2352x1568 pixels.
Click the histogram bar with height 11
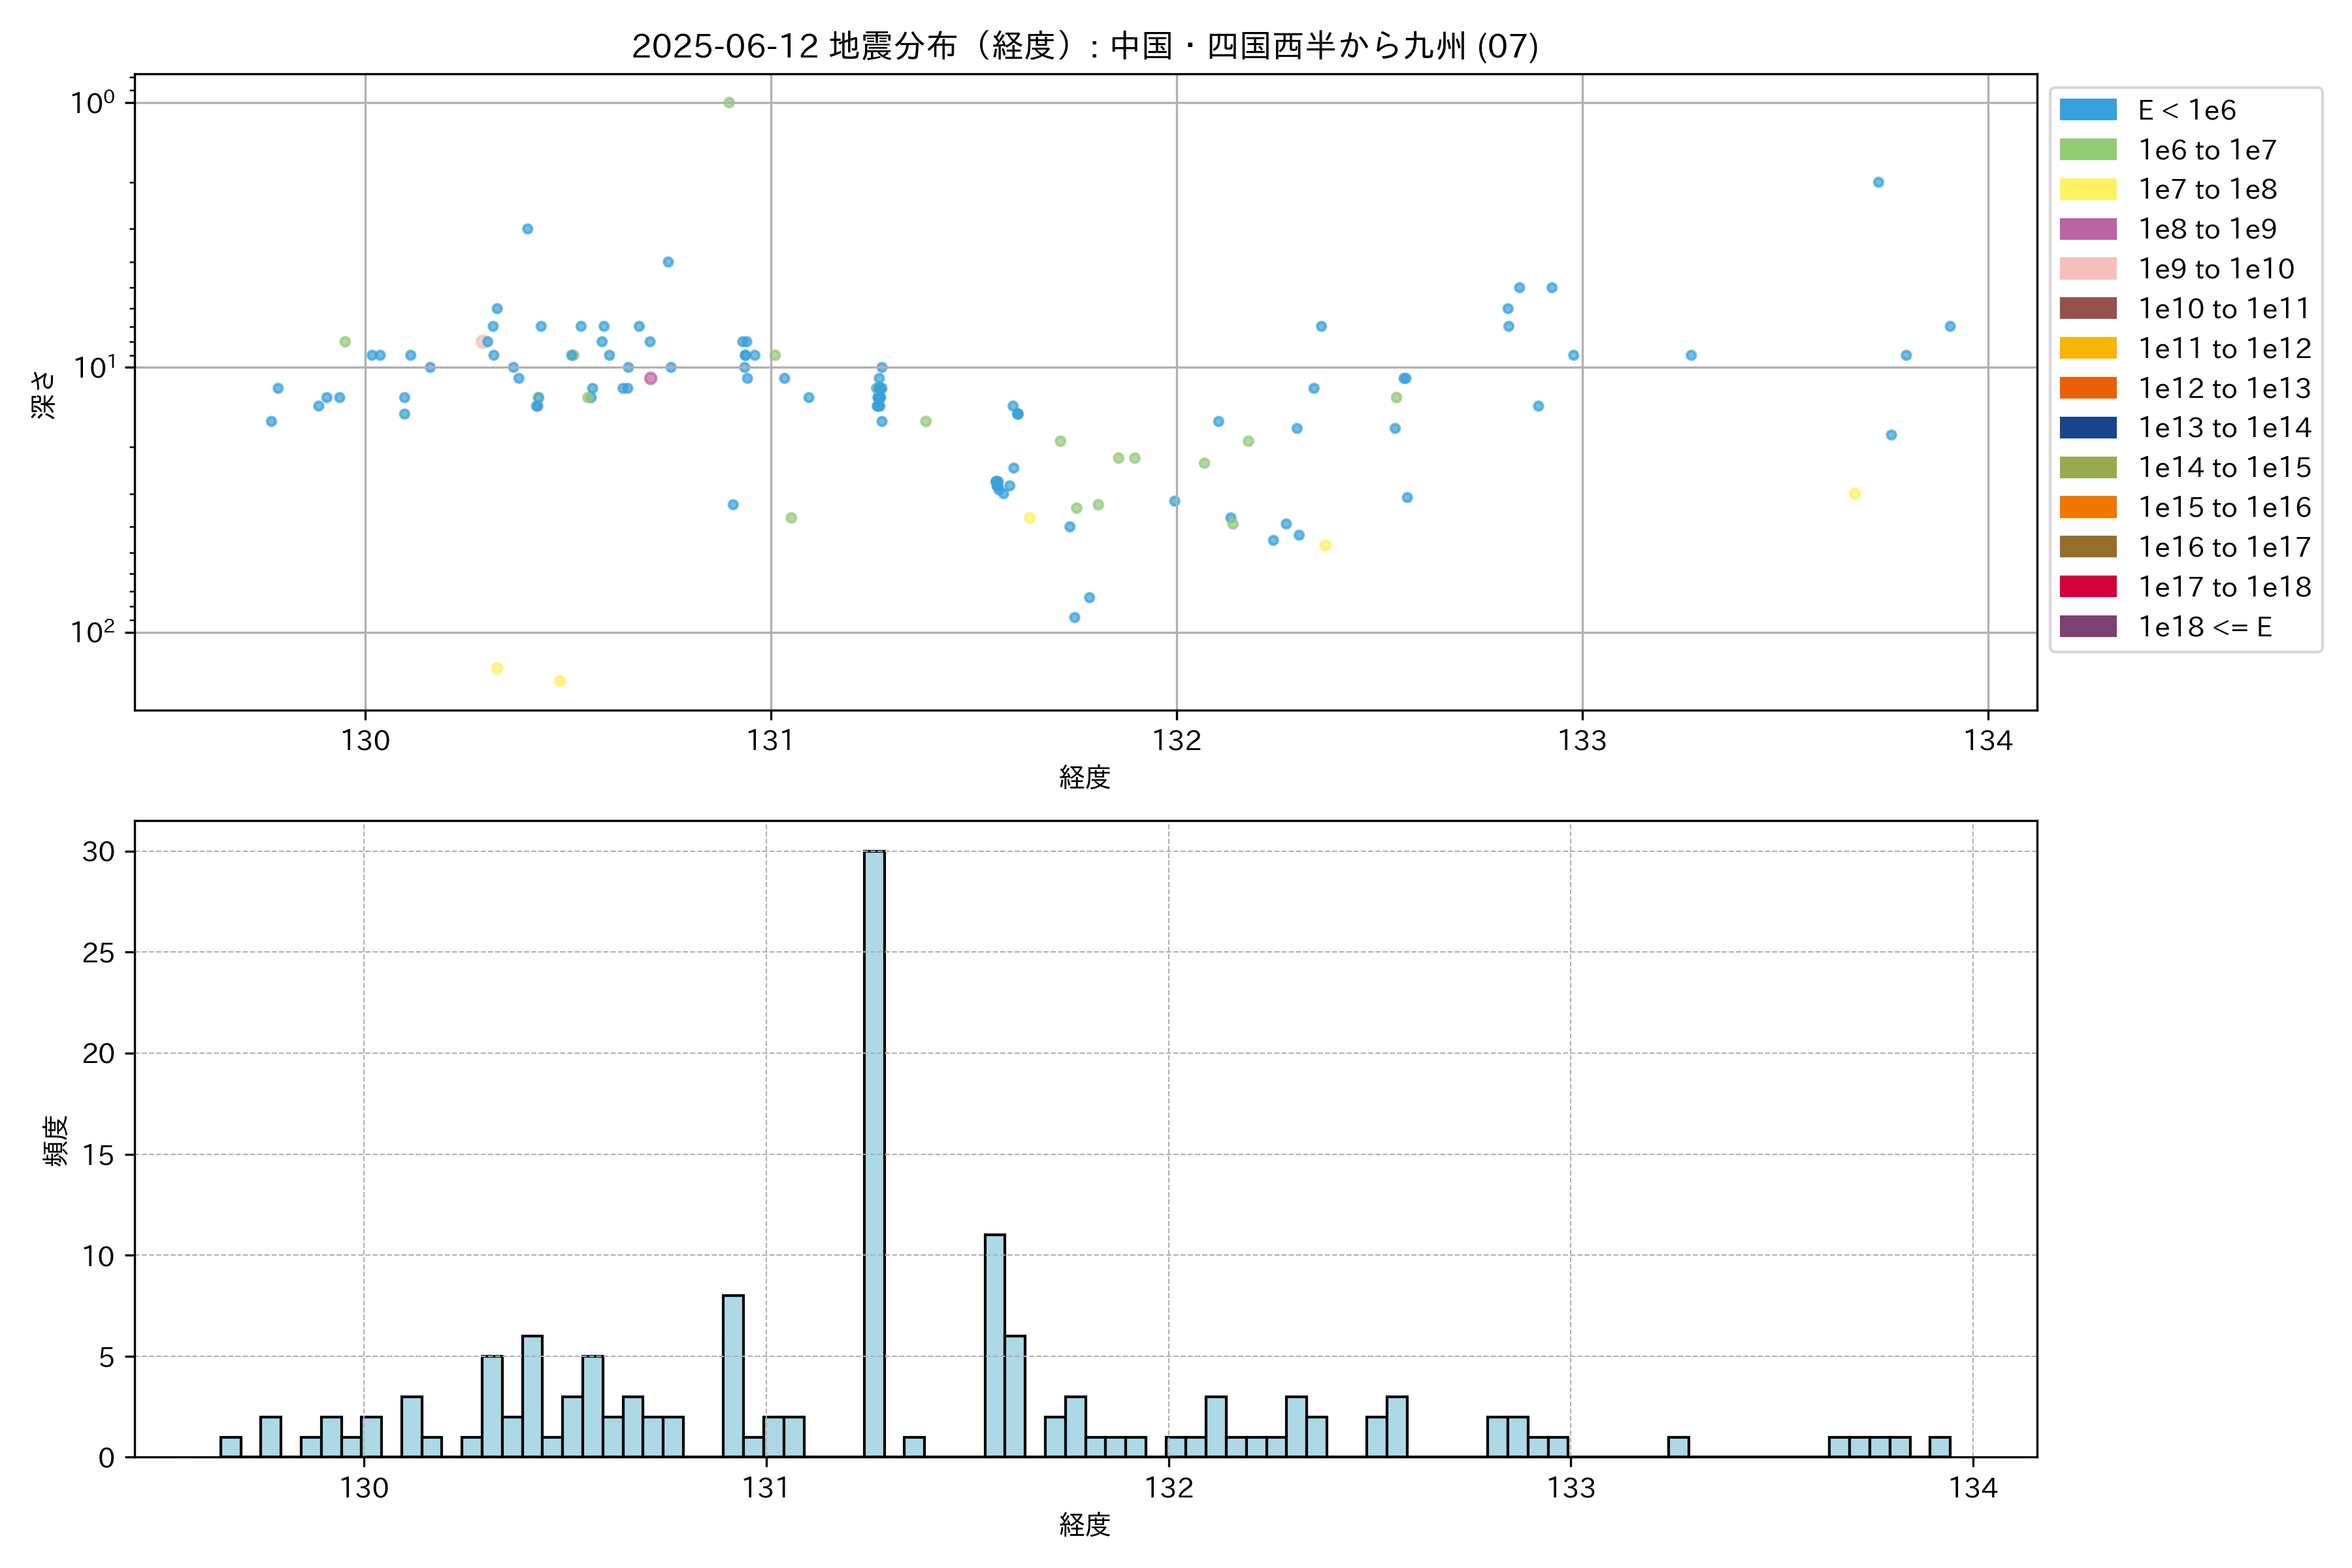coord(994,1345)
